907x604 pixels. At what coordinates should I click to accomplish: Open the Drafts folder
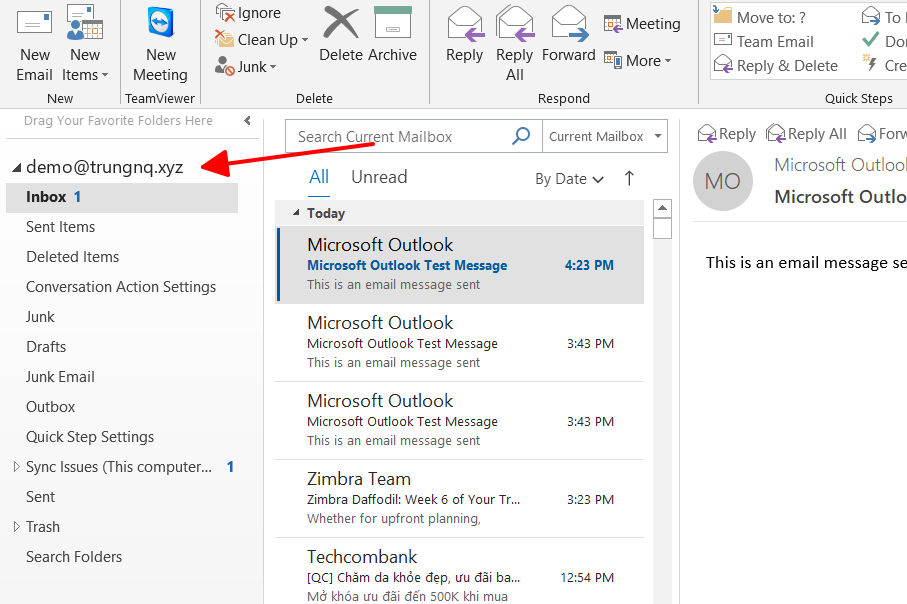46,347
